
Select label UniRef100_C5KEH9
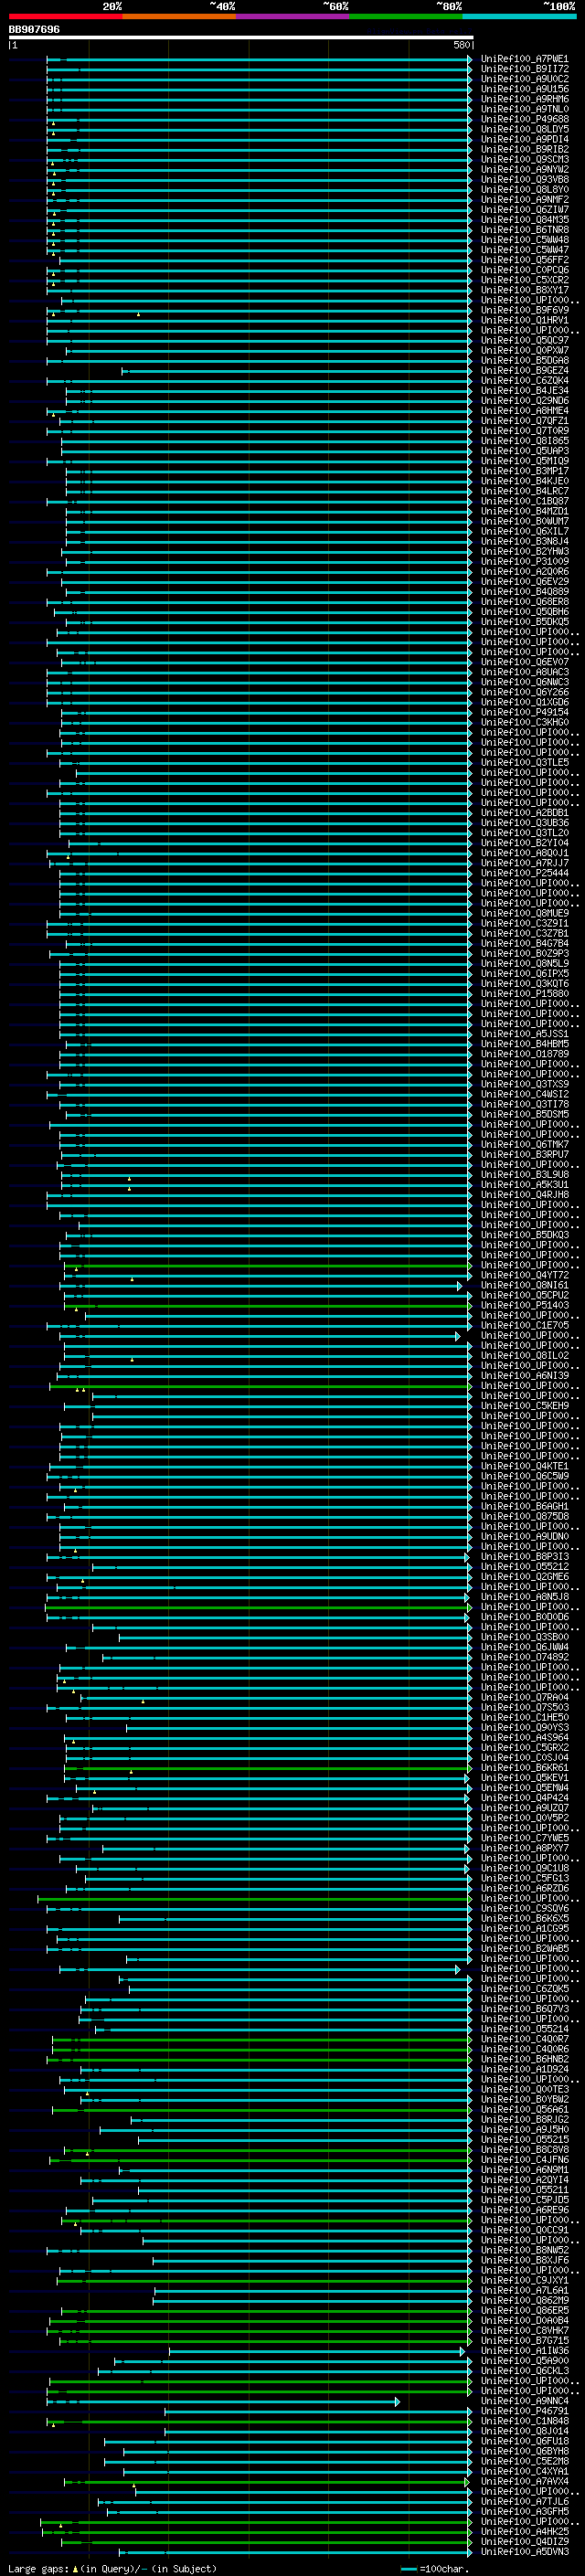pyautogui.click(x=524, y=1406)
